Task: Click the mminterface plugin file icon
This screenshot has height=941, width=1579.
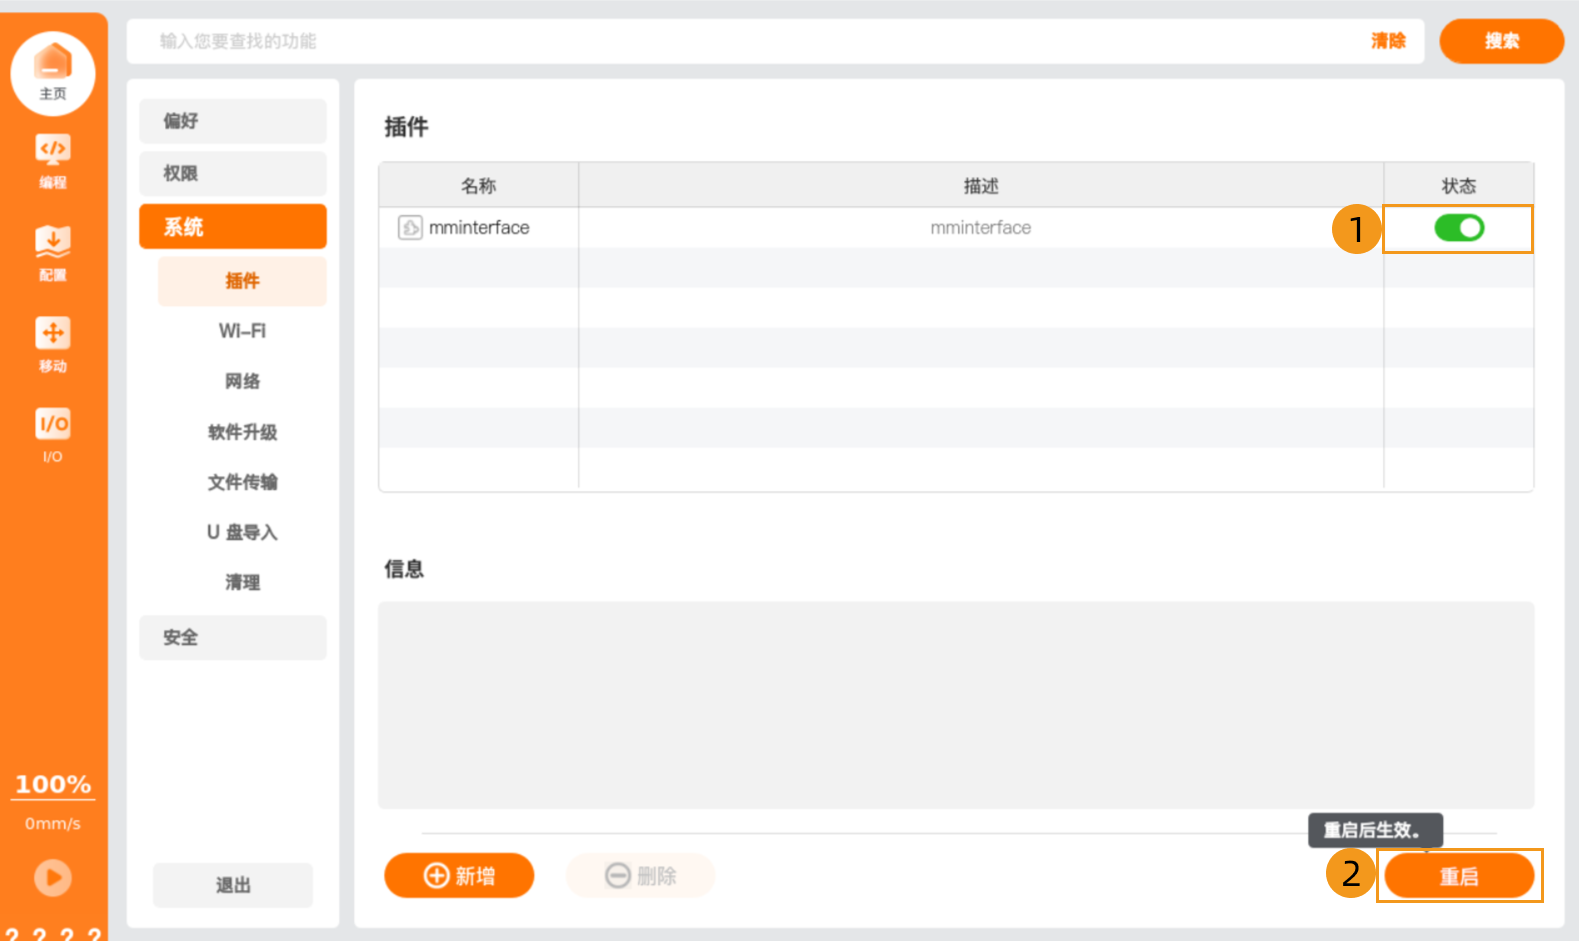Action: click(x=410, y=228)
